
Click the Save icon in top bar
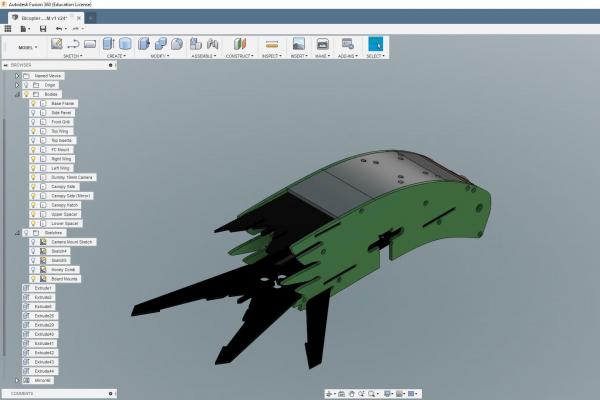pyautogui.click(x=43, y=28)
